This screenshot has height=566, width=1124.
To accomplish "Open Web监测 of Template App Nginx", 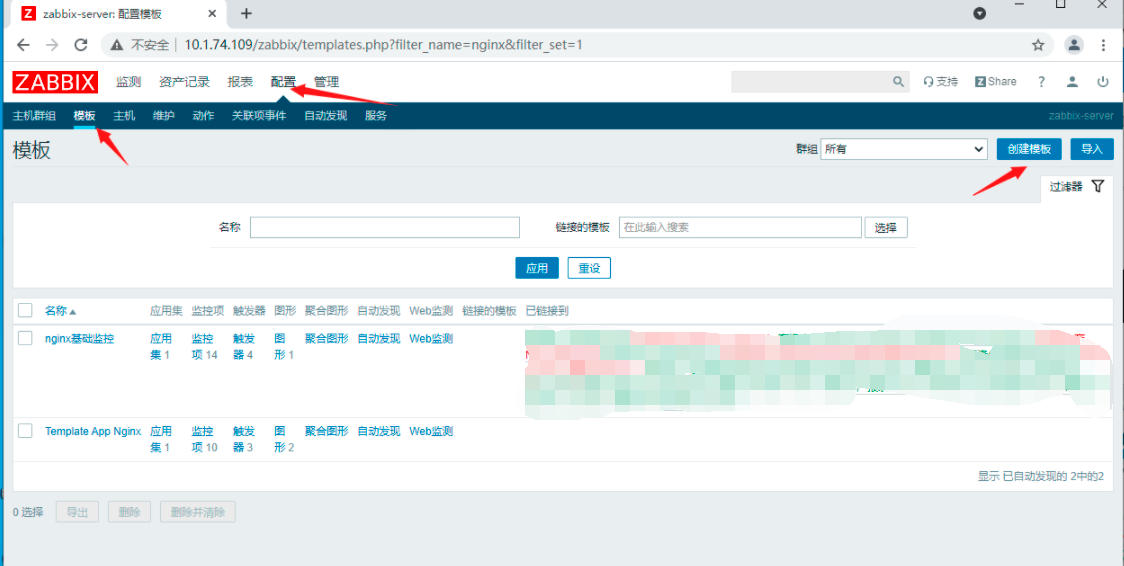I will click(x=431, y=431).
